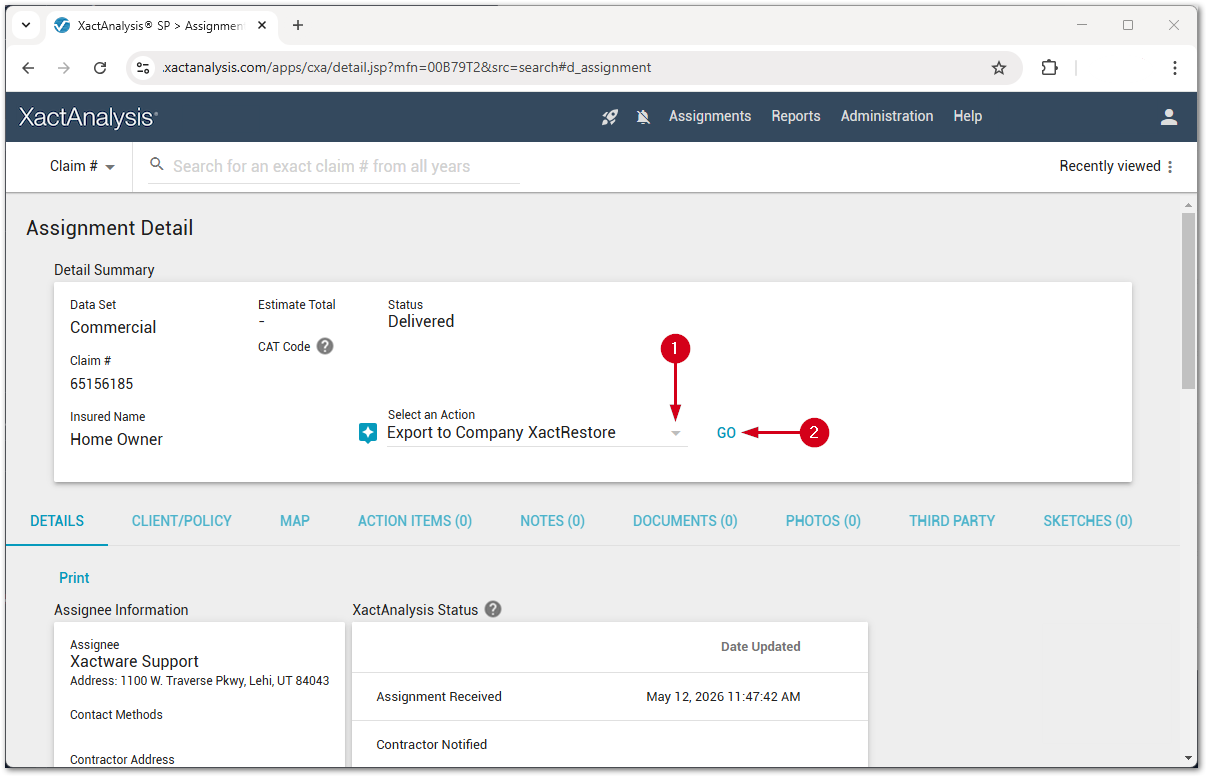
Task: Bookmark this page with the star icon
Action: (999, 68)
